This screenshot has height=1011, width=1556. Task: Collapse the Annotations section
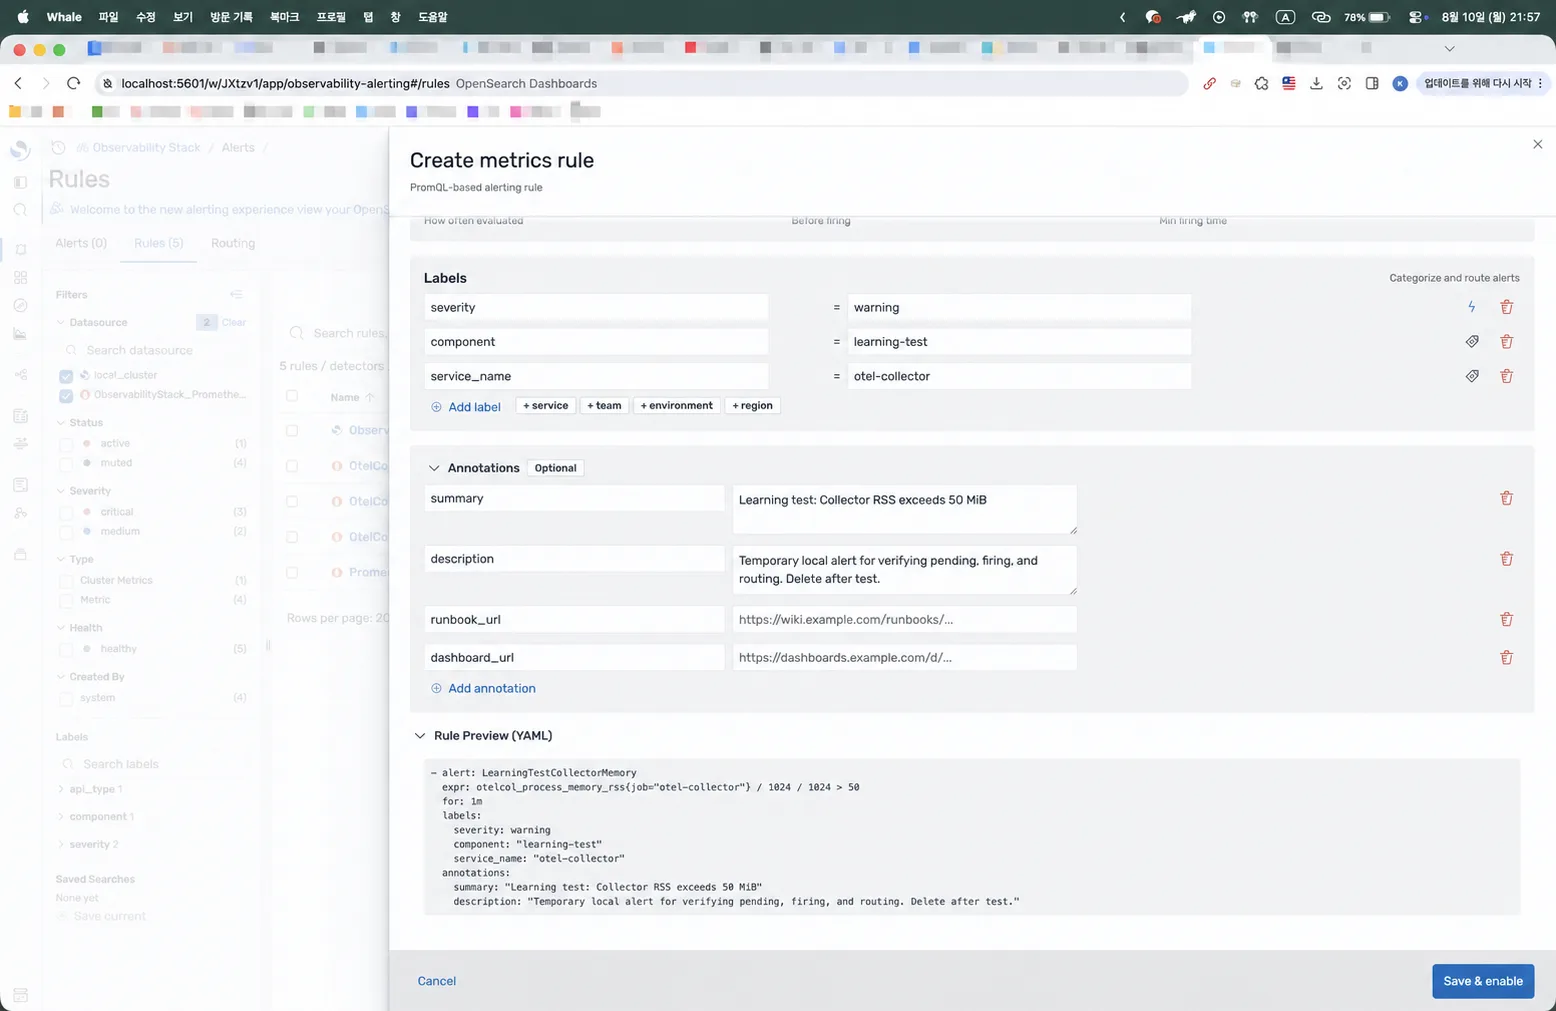pos(434,468)
